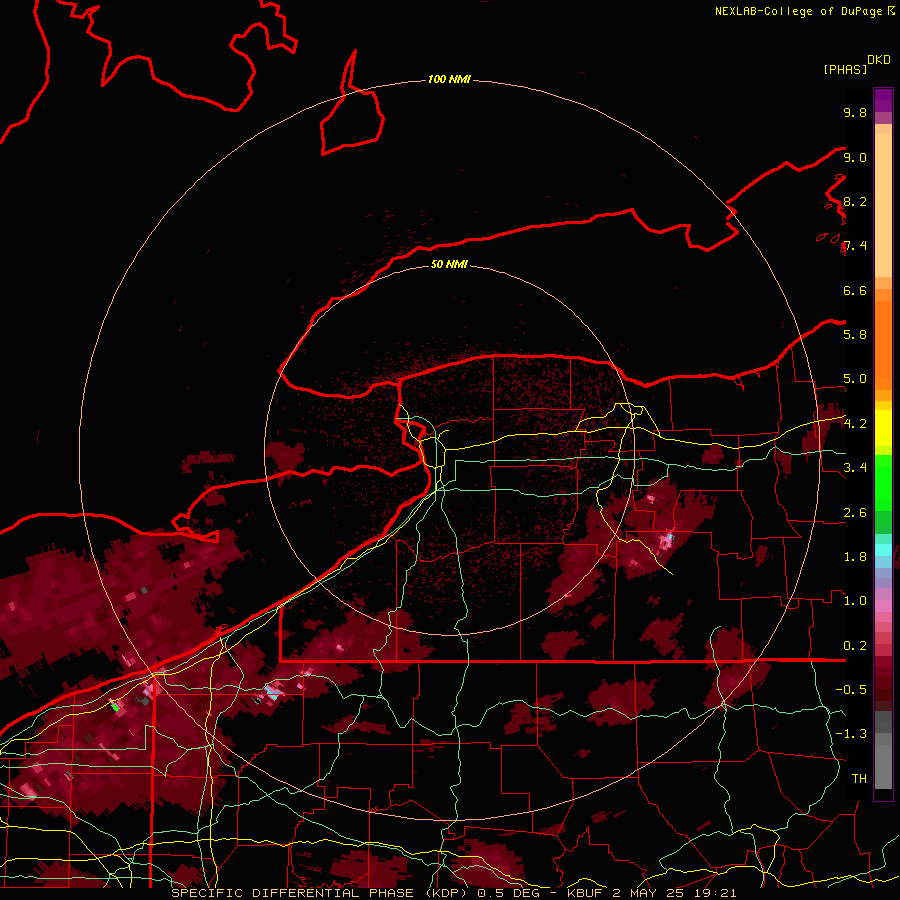Screen dimensions: 900x900
Task: Click the 0.2 scale value
Action: pyautogui.click(x=855, y=645)
